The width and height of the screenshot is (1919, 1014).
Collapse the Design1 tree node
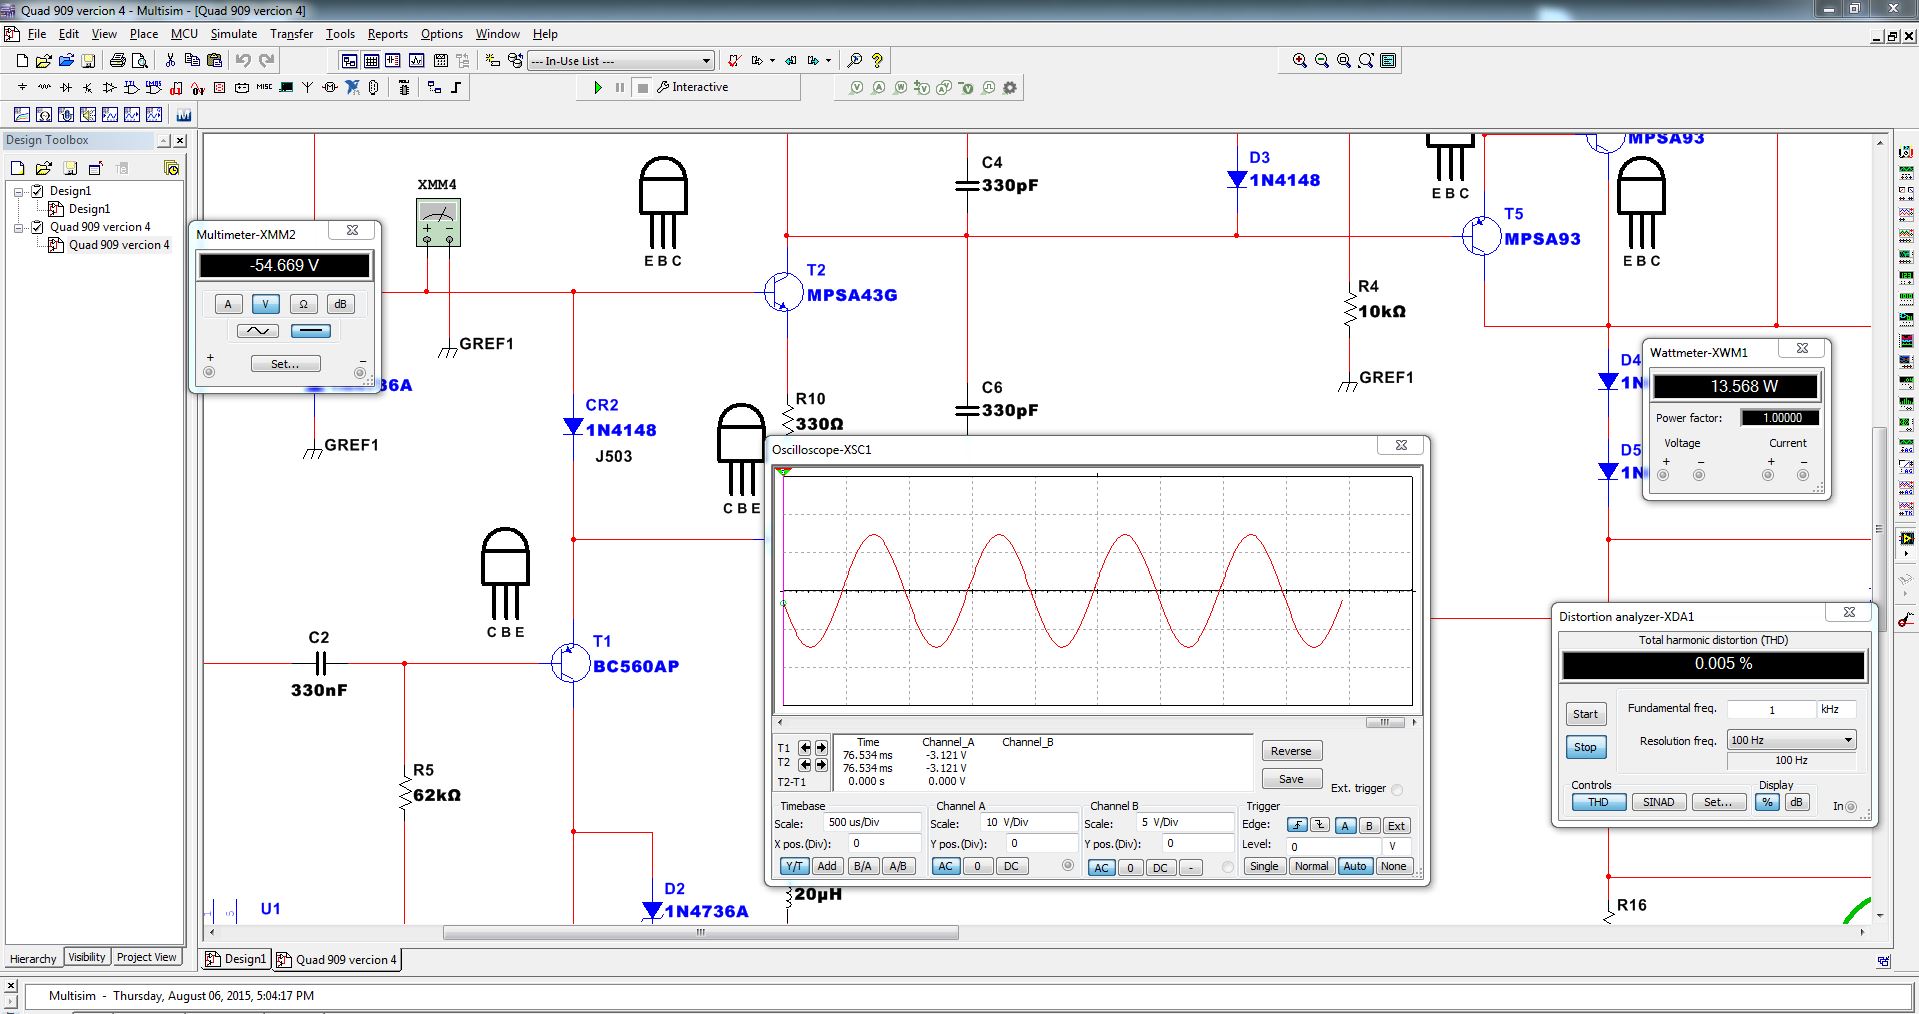tap(18, 191)
